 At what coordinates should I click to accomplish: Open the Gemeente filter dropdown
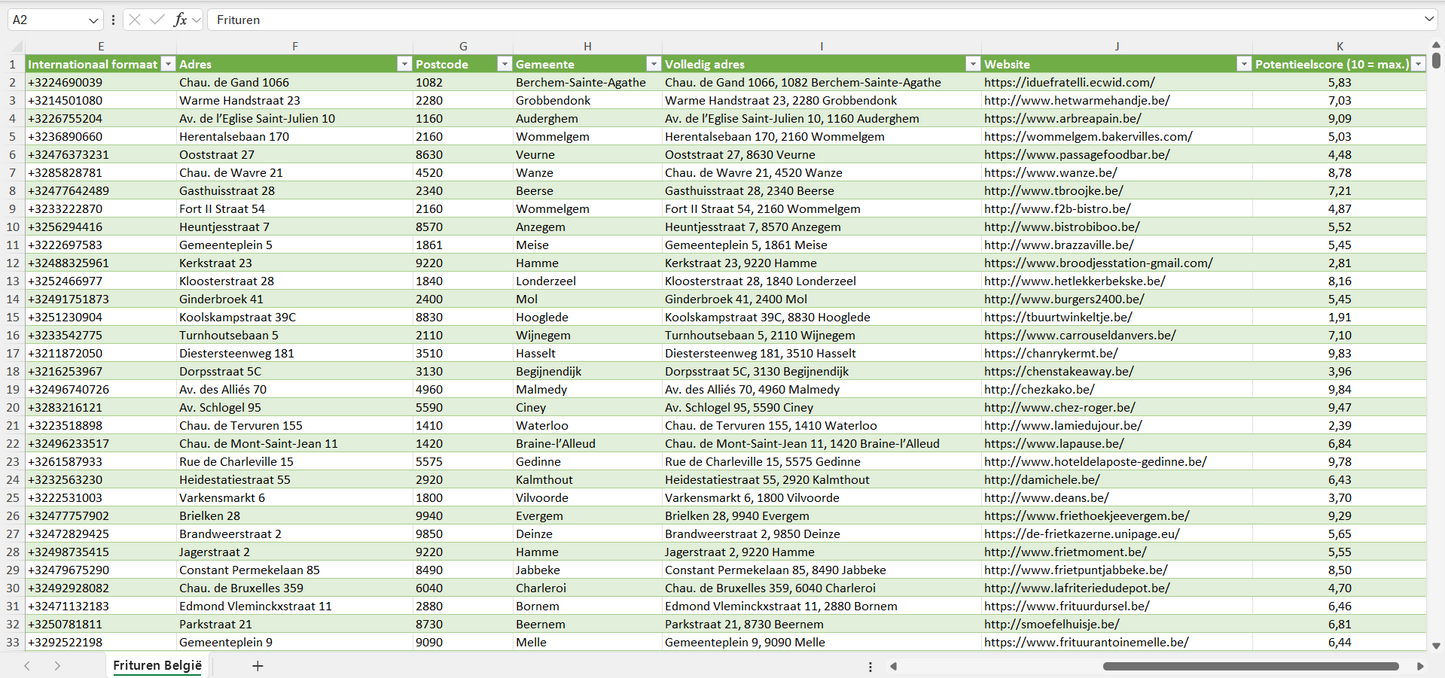(x=653, y=64)
